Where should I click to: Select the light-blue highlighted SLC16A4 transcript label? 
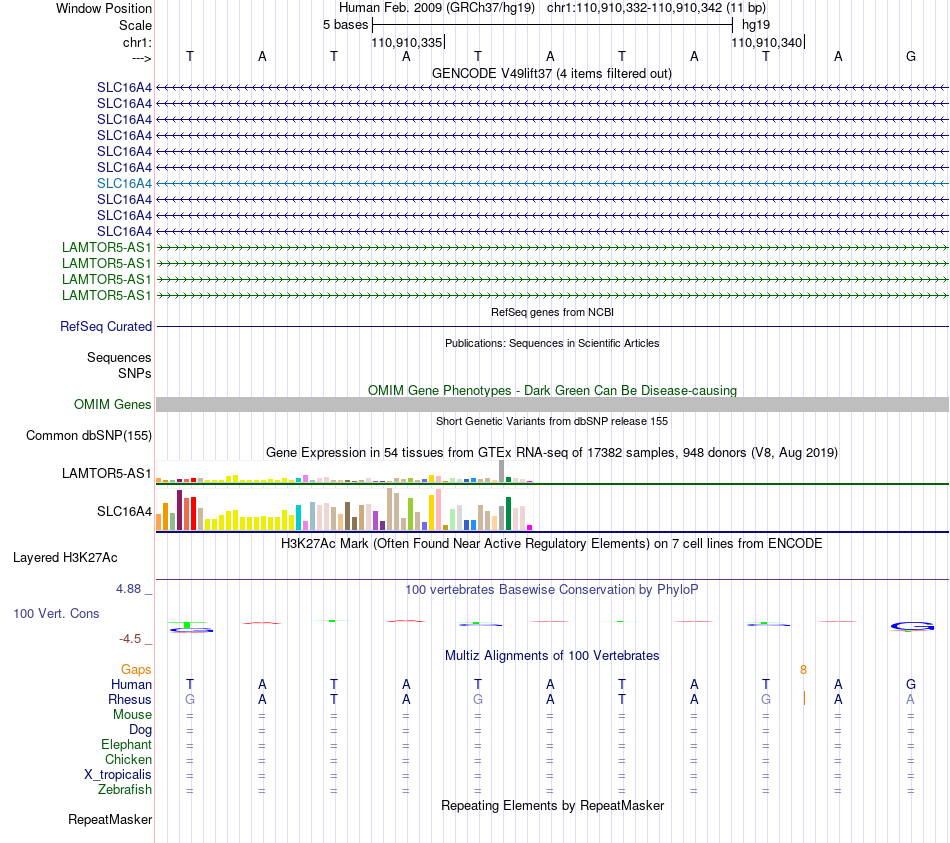(124, 183)
